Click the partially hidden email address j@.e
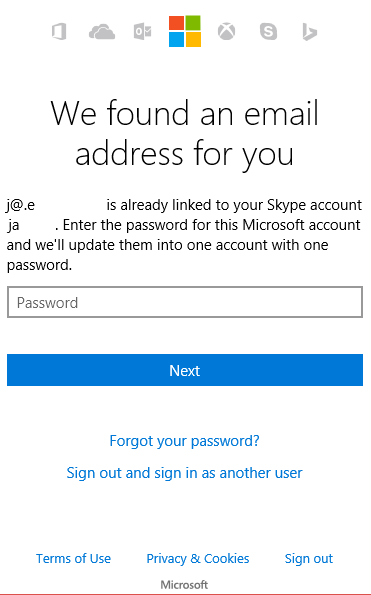This screenshot has height=595, width=371. pyautogui.click(x=20, y=205)
